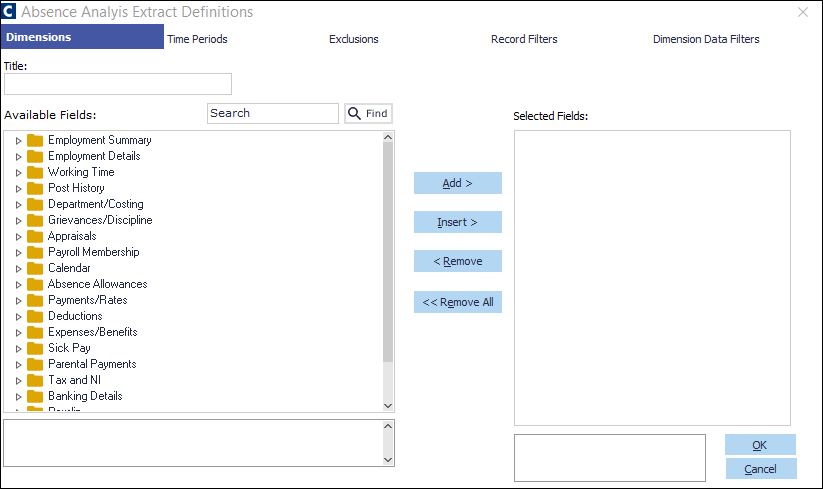Viewport: 823px width, 489px height.
Task: Switch to the Dimensions tab
Action: click(x=82, y=37)
